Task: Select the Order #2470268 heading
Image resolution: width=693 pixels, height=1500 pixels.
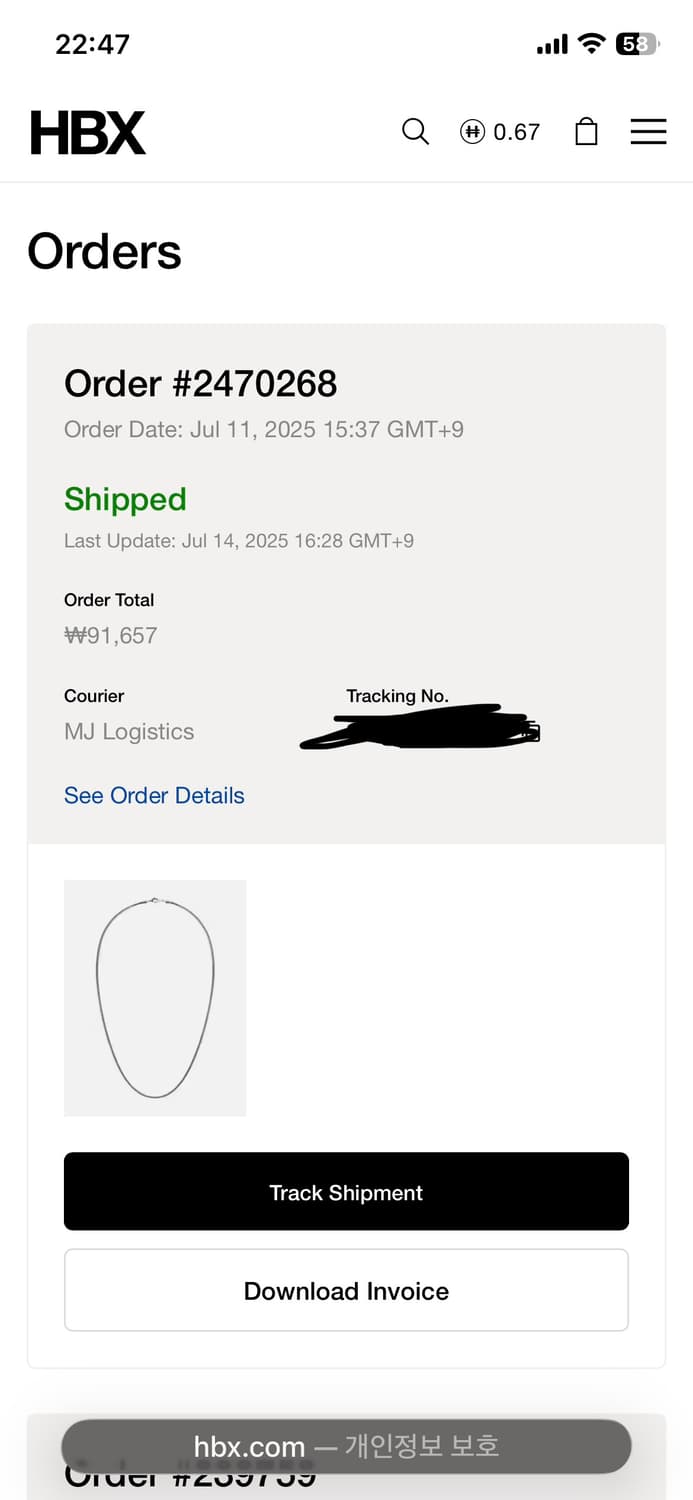Action: tap(200, 384)
